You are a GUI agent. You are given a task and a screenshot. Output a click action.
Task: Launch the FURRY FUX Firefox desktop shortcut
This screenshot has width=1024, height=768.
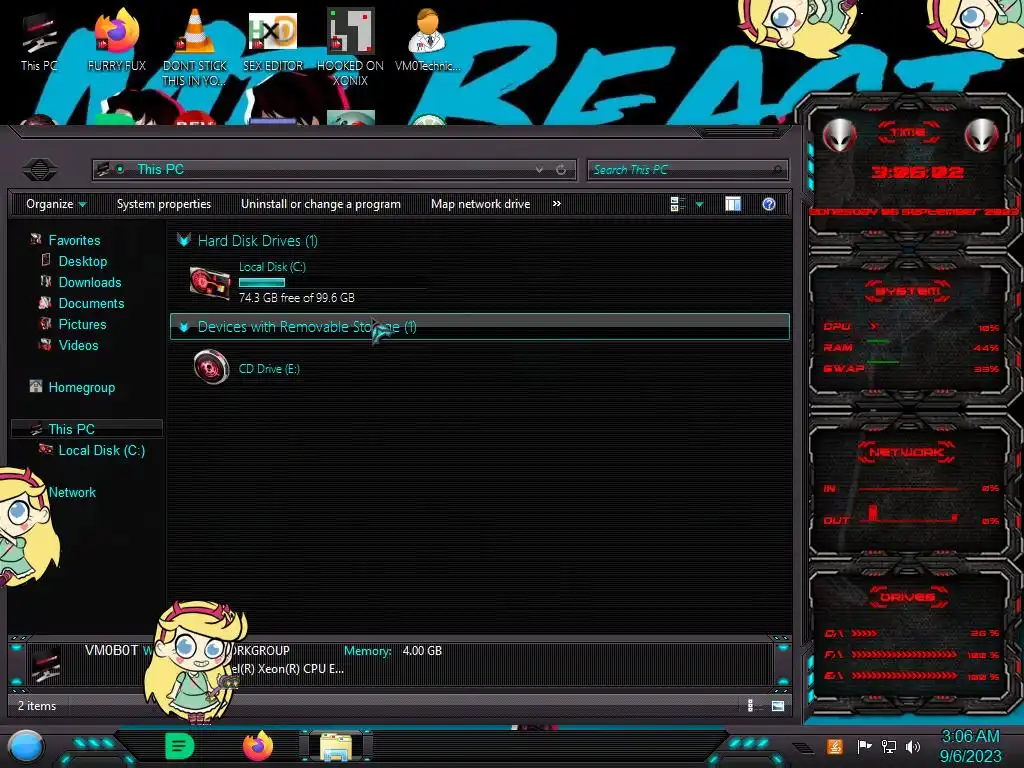[117, 39]
